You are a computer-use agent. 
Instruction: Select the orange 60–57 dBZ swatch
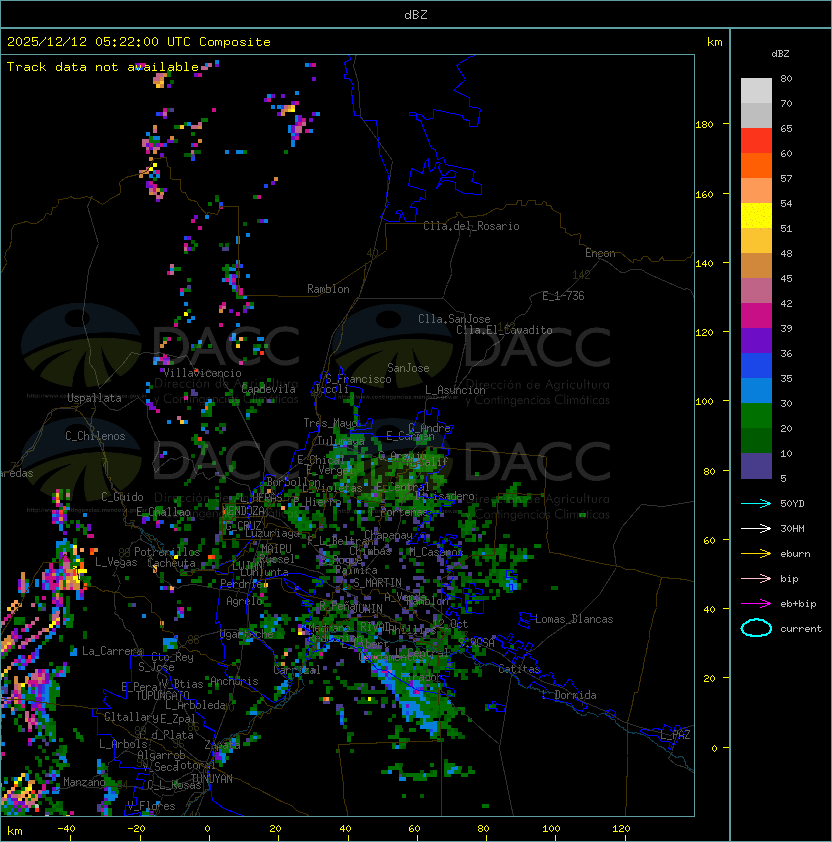[x=756, y=165]
